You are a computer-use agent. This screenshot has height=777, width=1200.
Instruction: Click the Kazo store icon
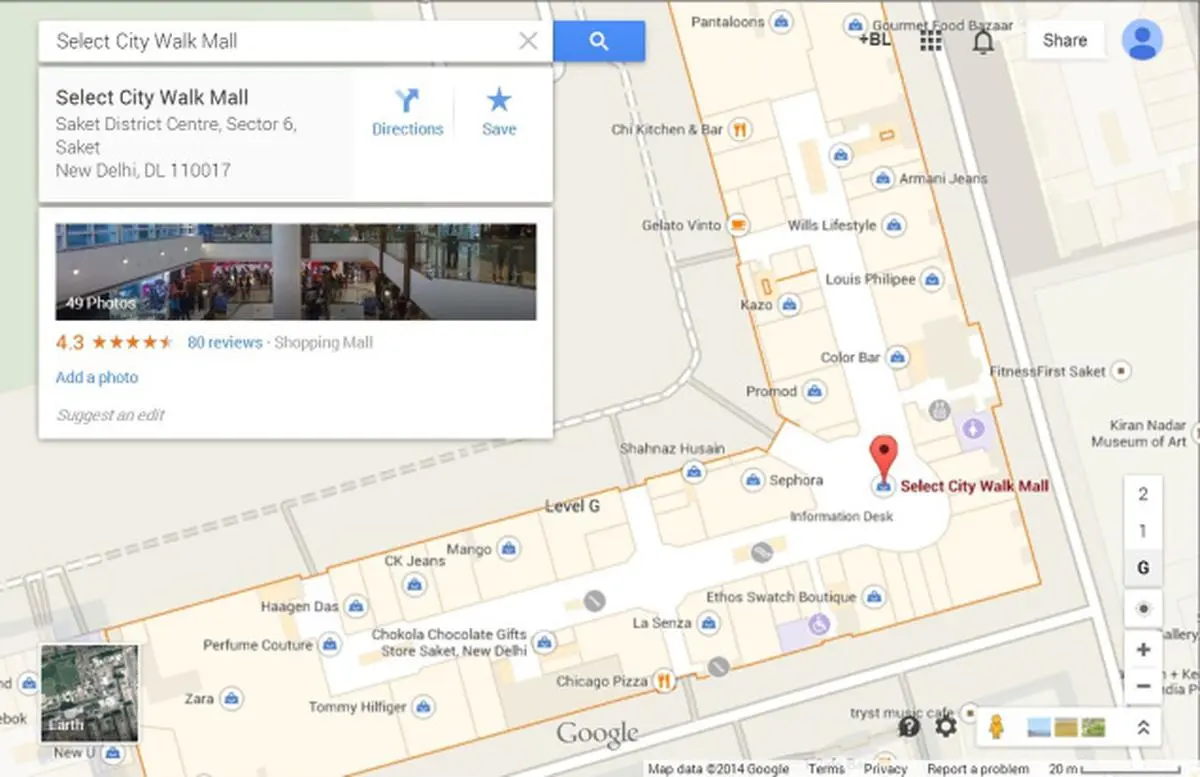point(789,304)
